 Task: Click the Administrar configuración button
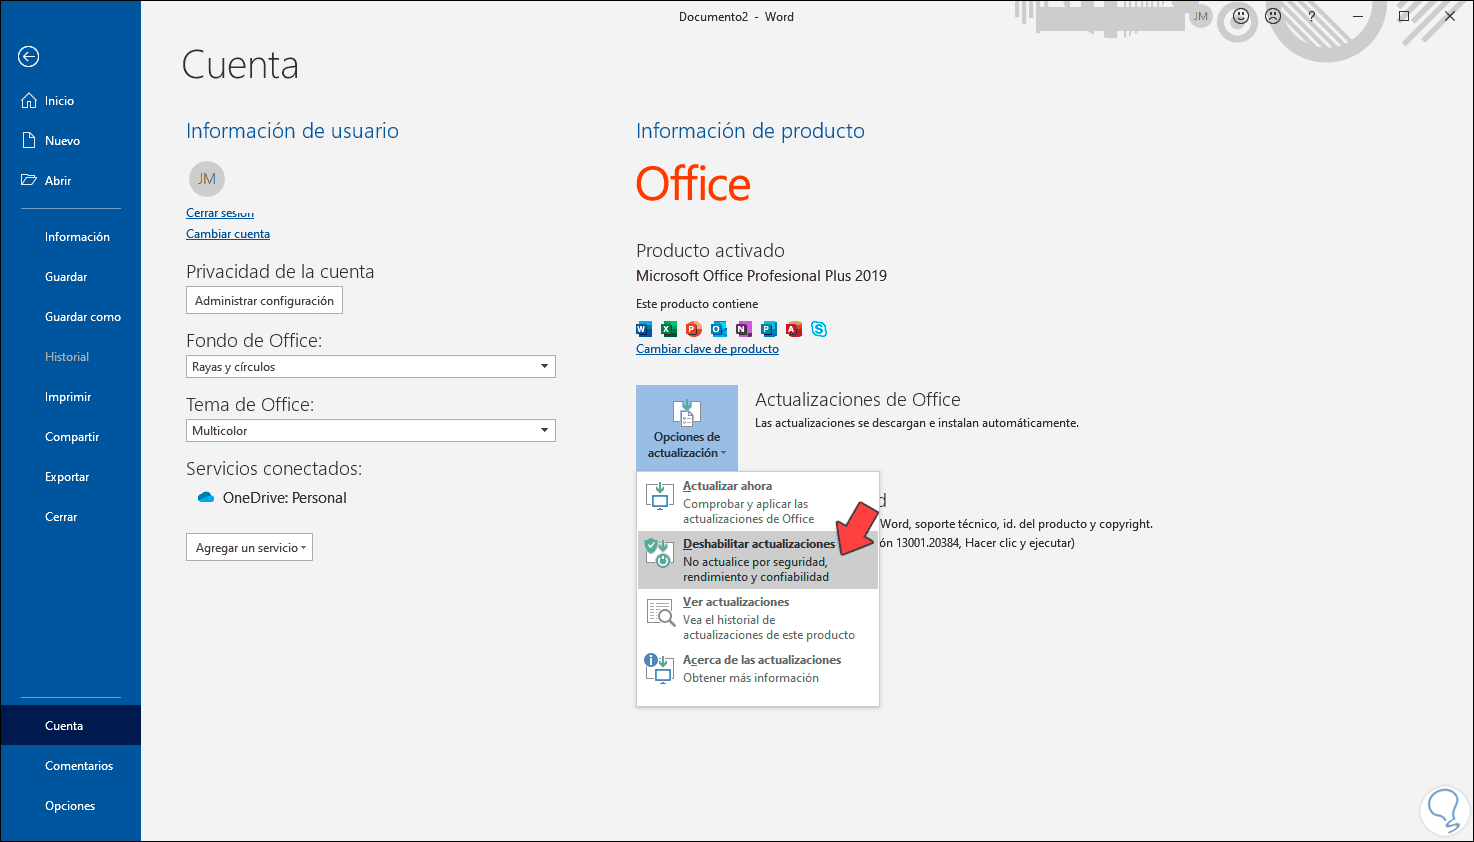[x=264, y=301]
